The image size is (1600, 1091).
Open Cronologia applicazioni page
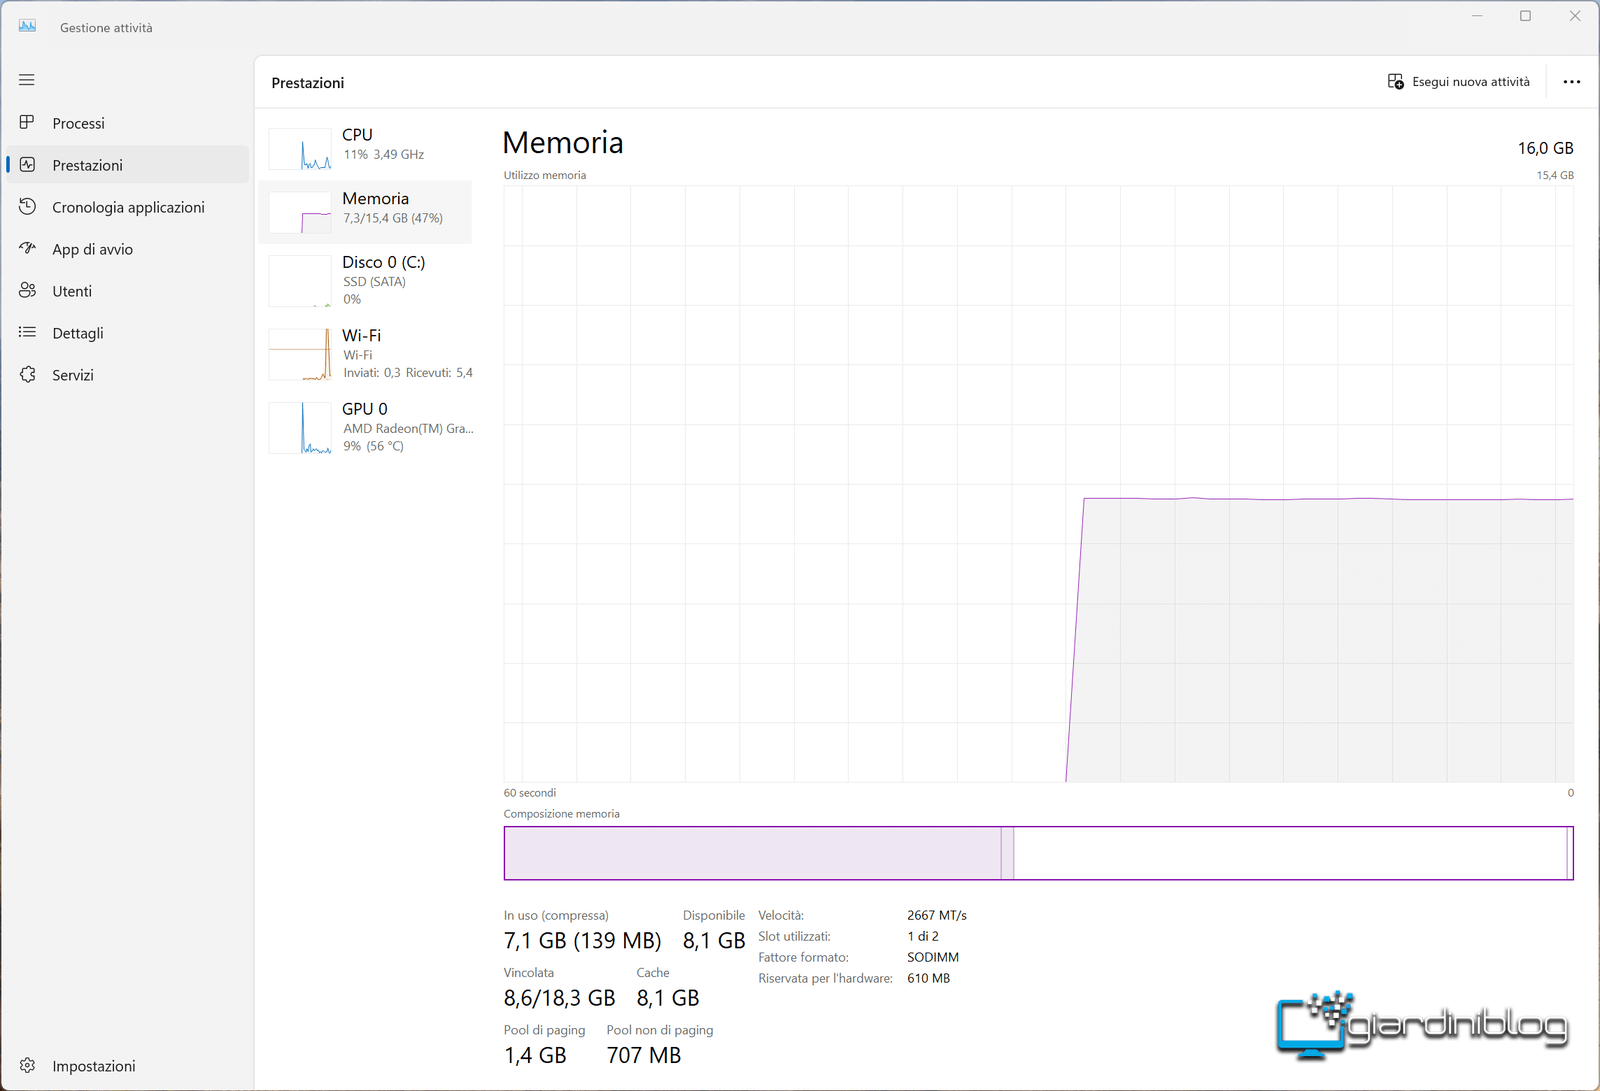click(128, 207)
